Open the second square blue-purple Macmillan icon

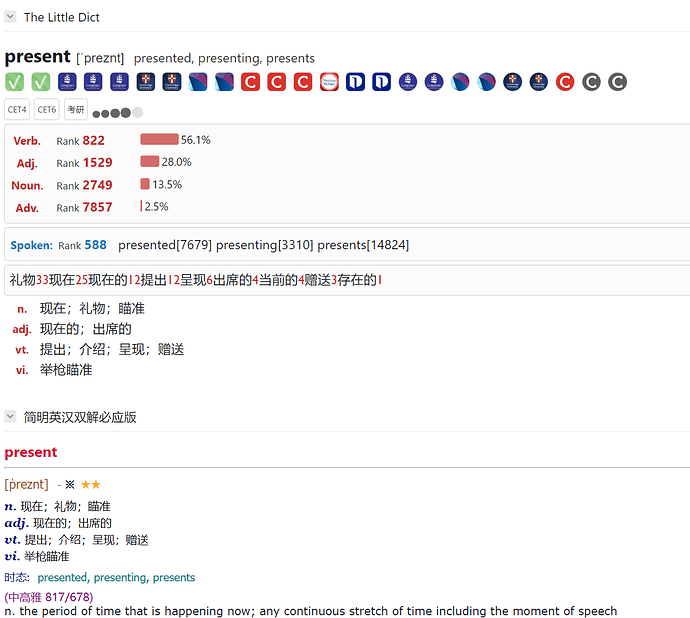point(224,82)
